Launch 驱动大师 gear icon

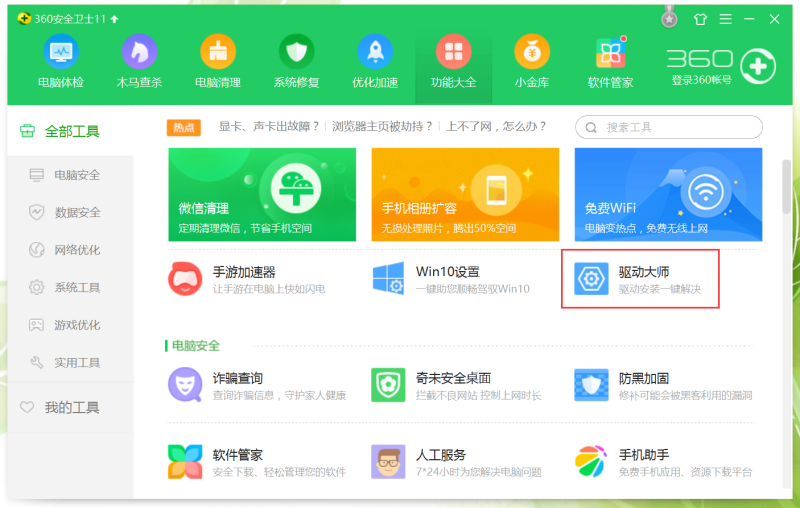pos(591,278)
